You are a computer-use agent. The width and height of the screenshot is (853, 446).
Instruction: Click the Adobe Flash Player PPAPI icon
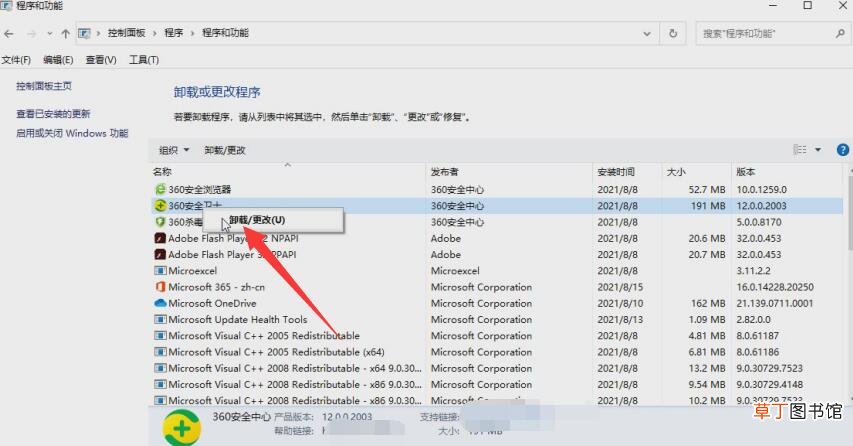(160, 254)
